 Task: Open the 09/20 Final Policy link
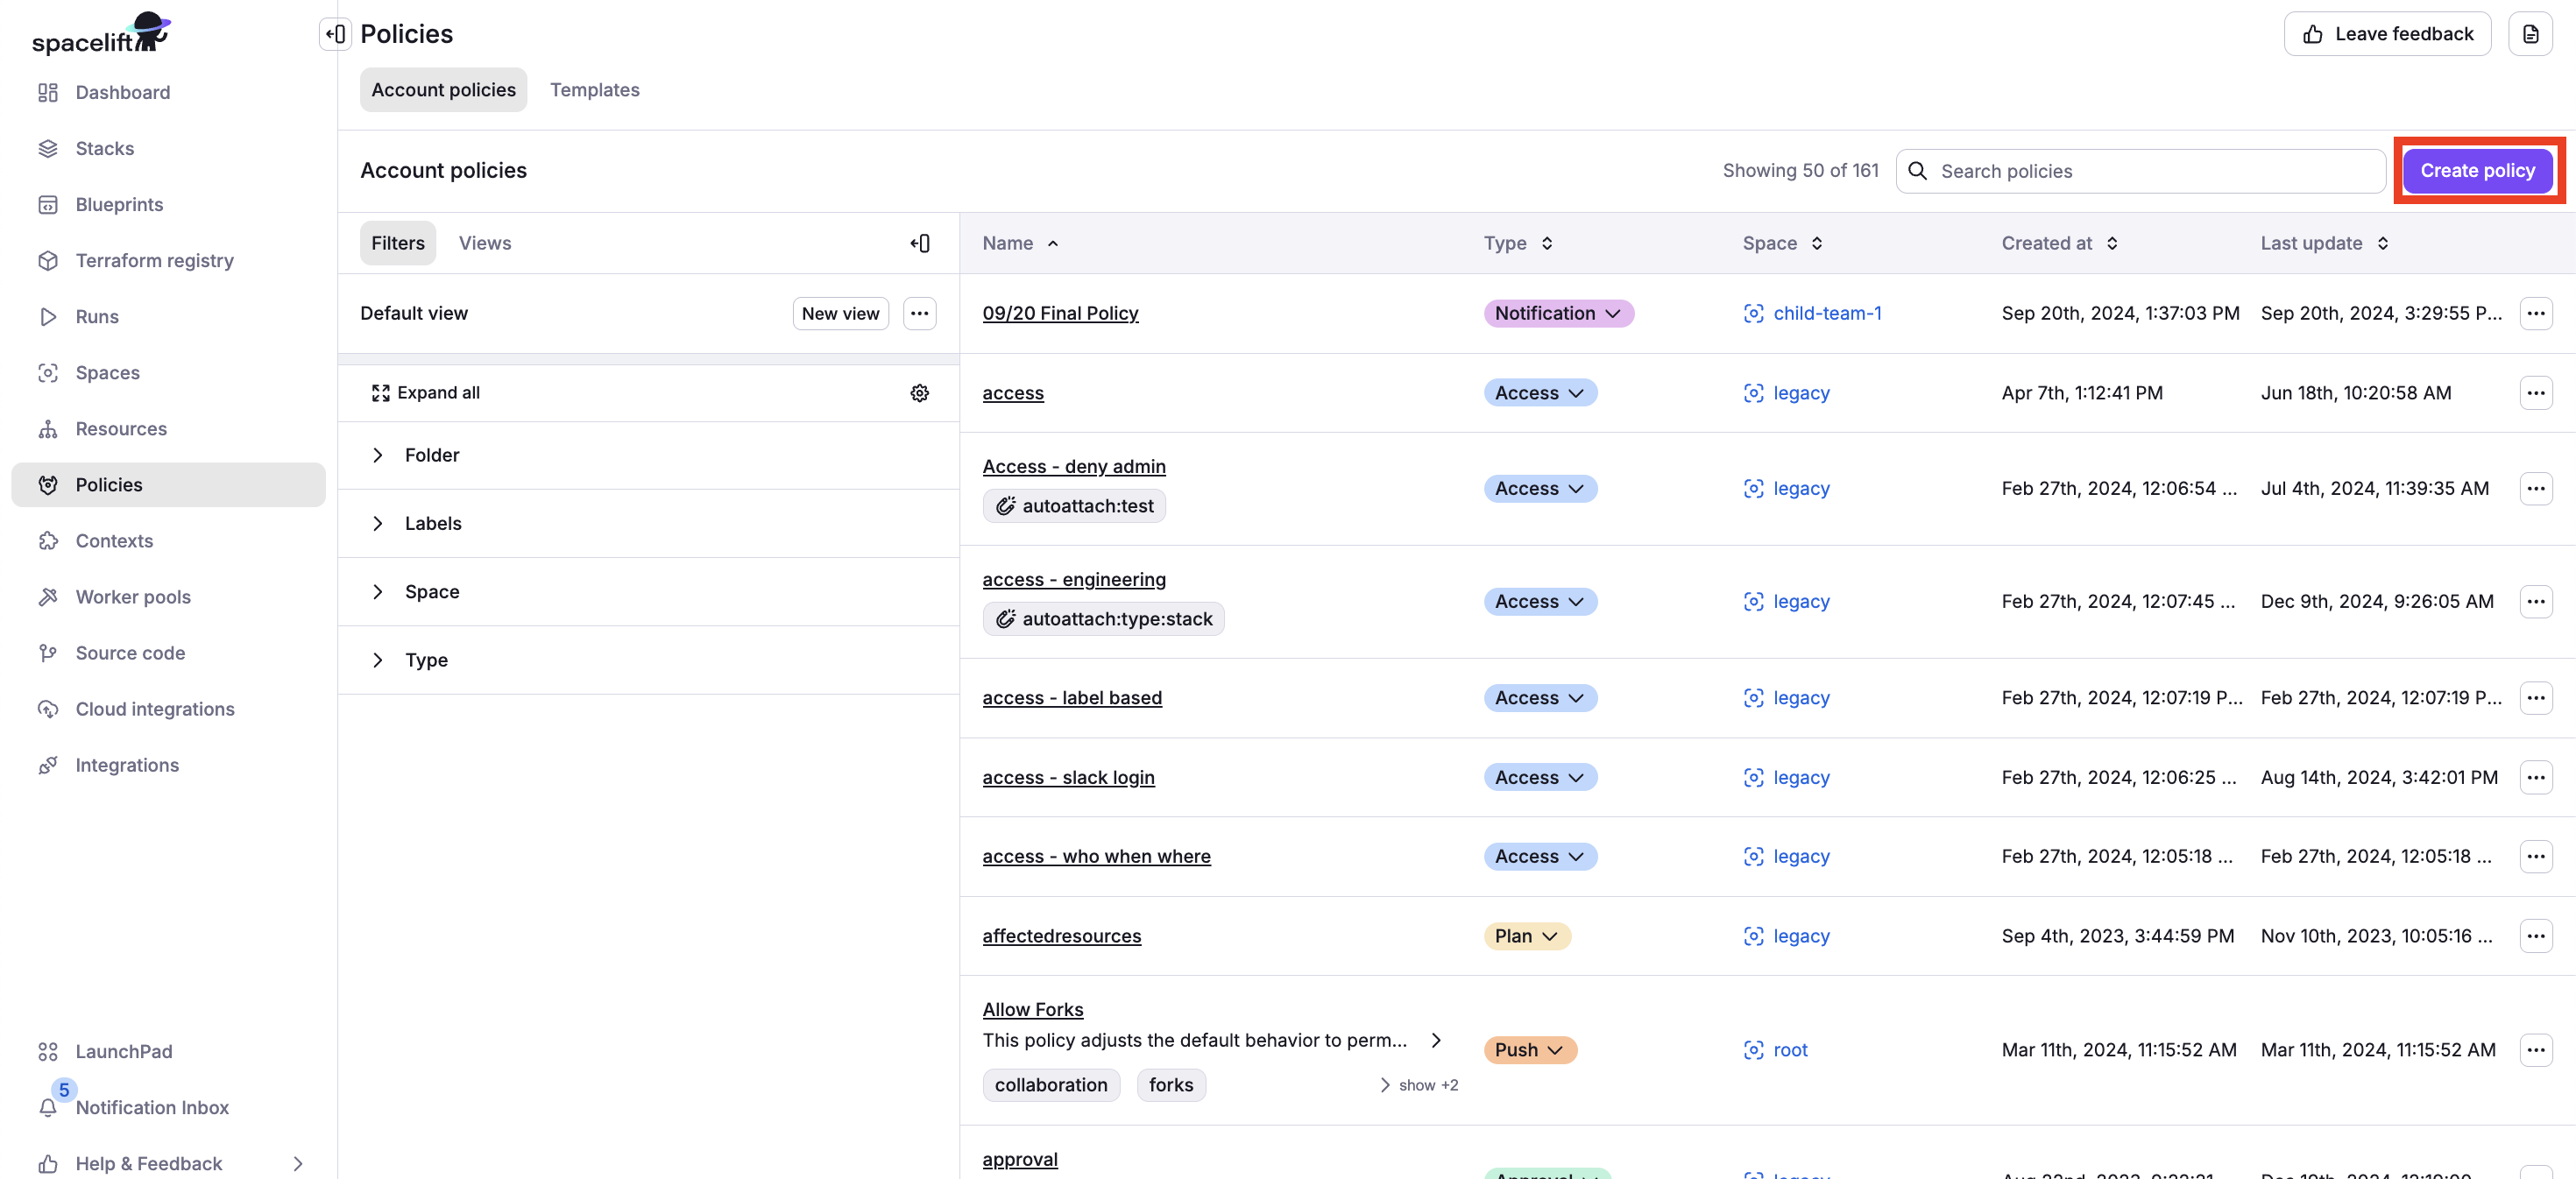1060,312
